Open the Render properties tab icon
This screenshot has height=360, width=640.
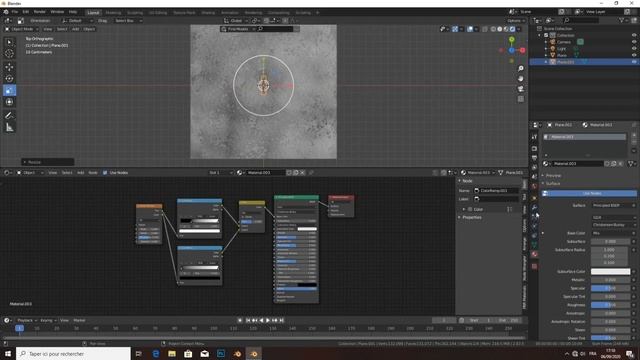click(534, 149)
